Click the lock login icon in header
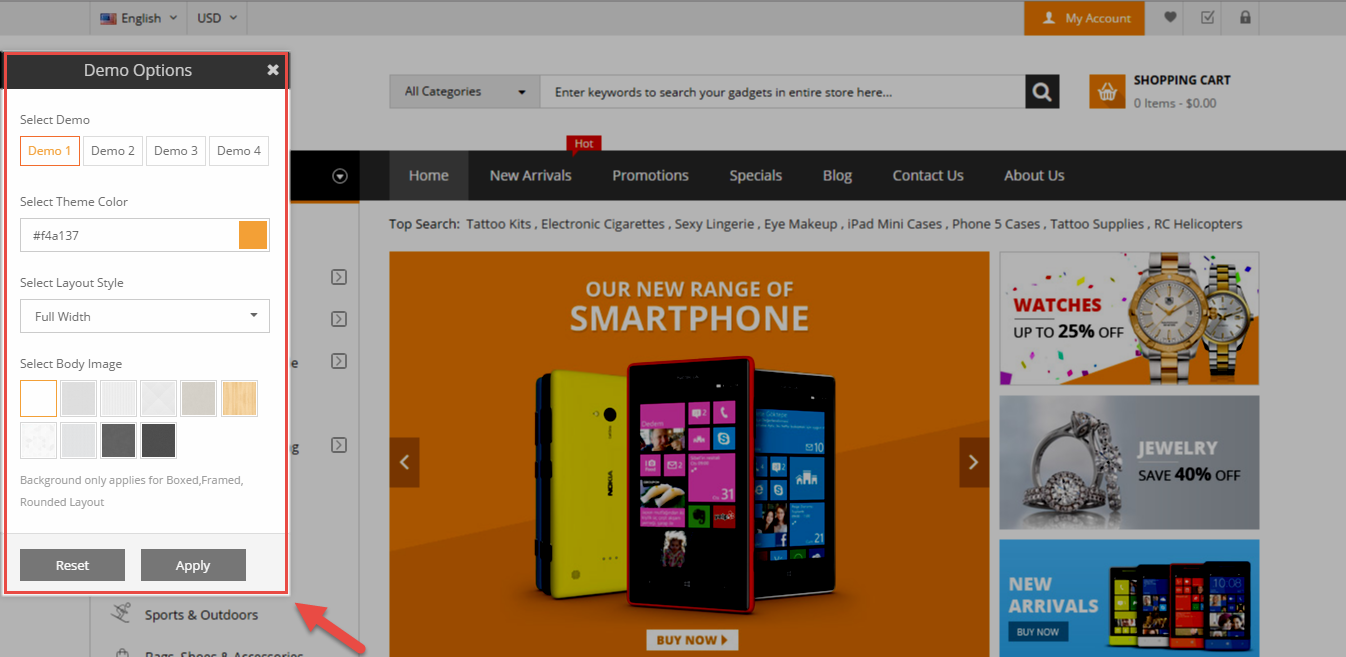 [x=1245, y=18]
